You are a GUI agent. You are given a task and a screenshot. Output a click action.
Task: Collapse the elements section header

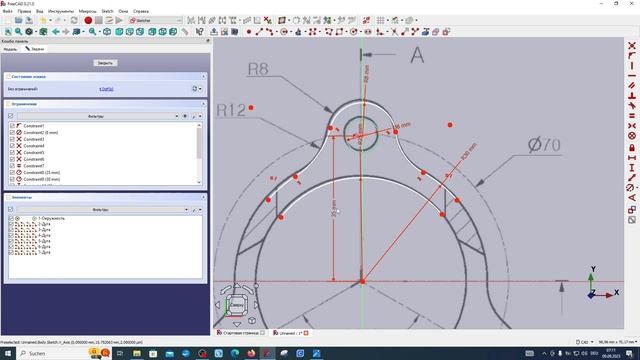tap(203, 197)
